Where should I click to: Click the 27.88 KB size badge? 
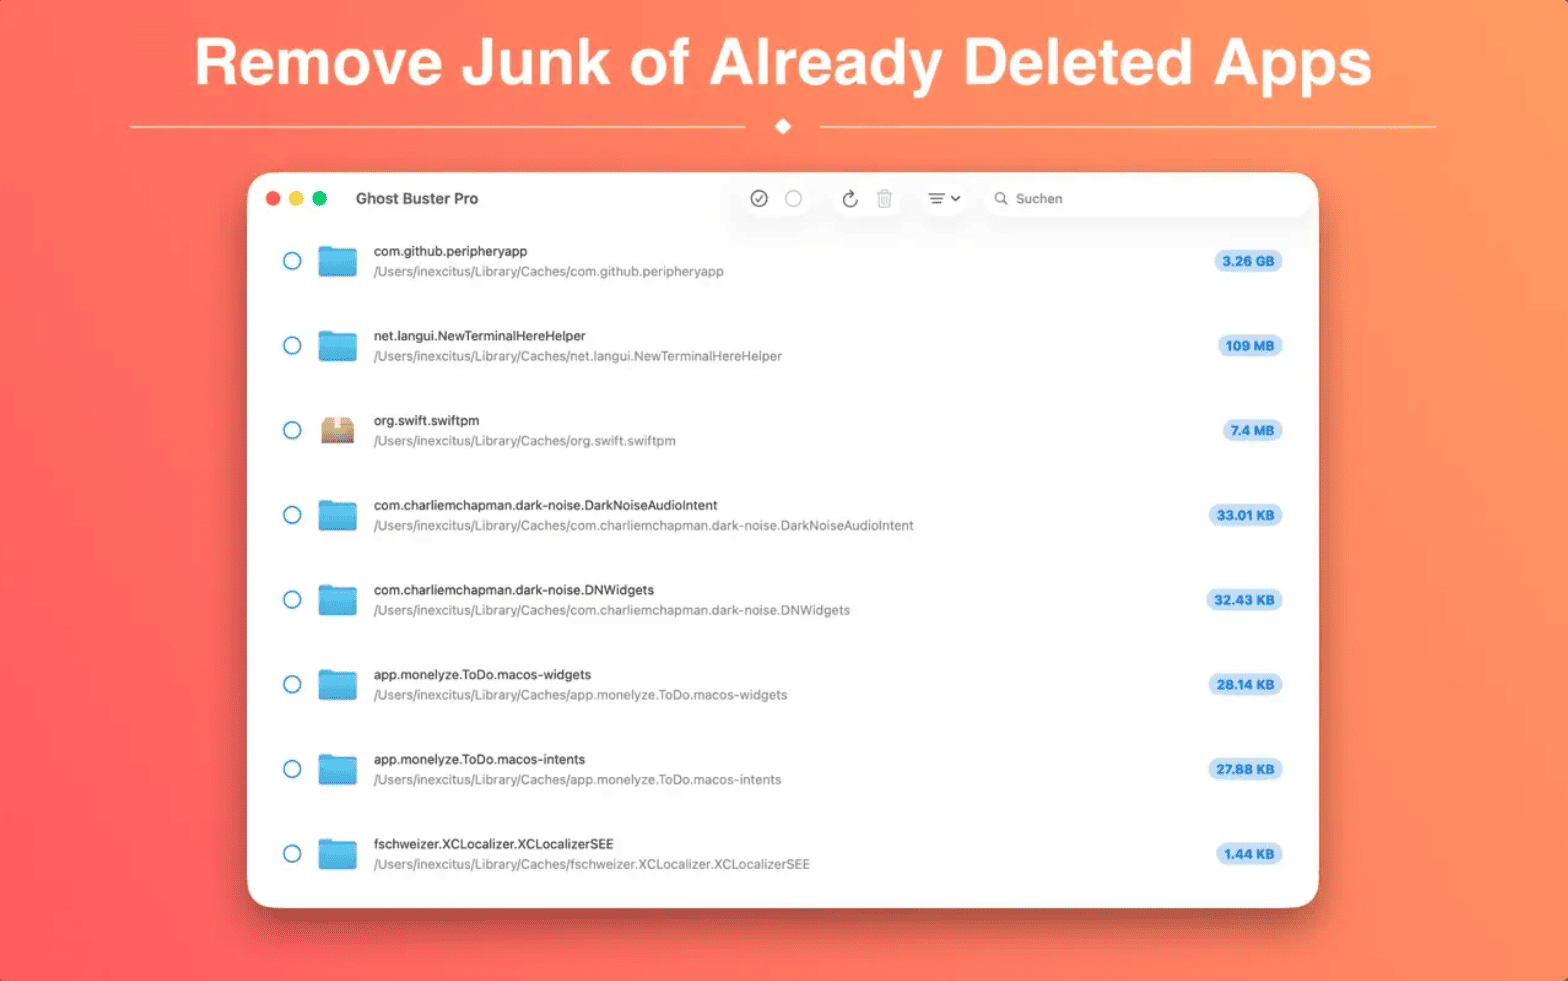[1245, 769]
